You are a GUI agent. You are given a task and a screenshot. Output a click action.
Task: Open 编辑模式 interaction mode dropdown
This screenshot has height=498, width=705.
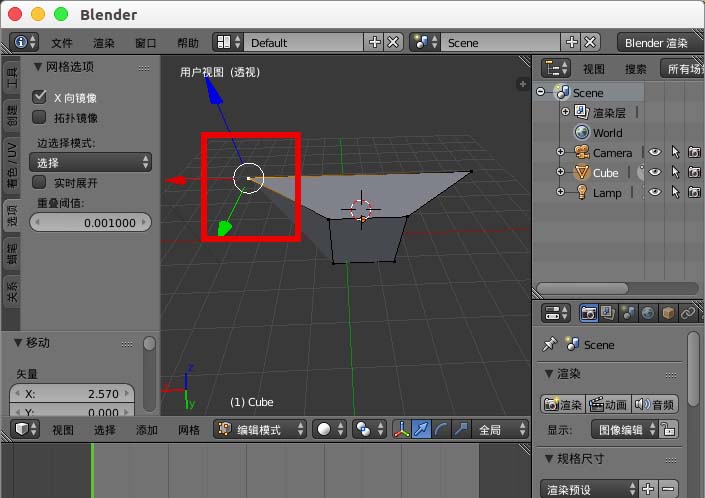pos(260,429)
